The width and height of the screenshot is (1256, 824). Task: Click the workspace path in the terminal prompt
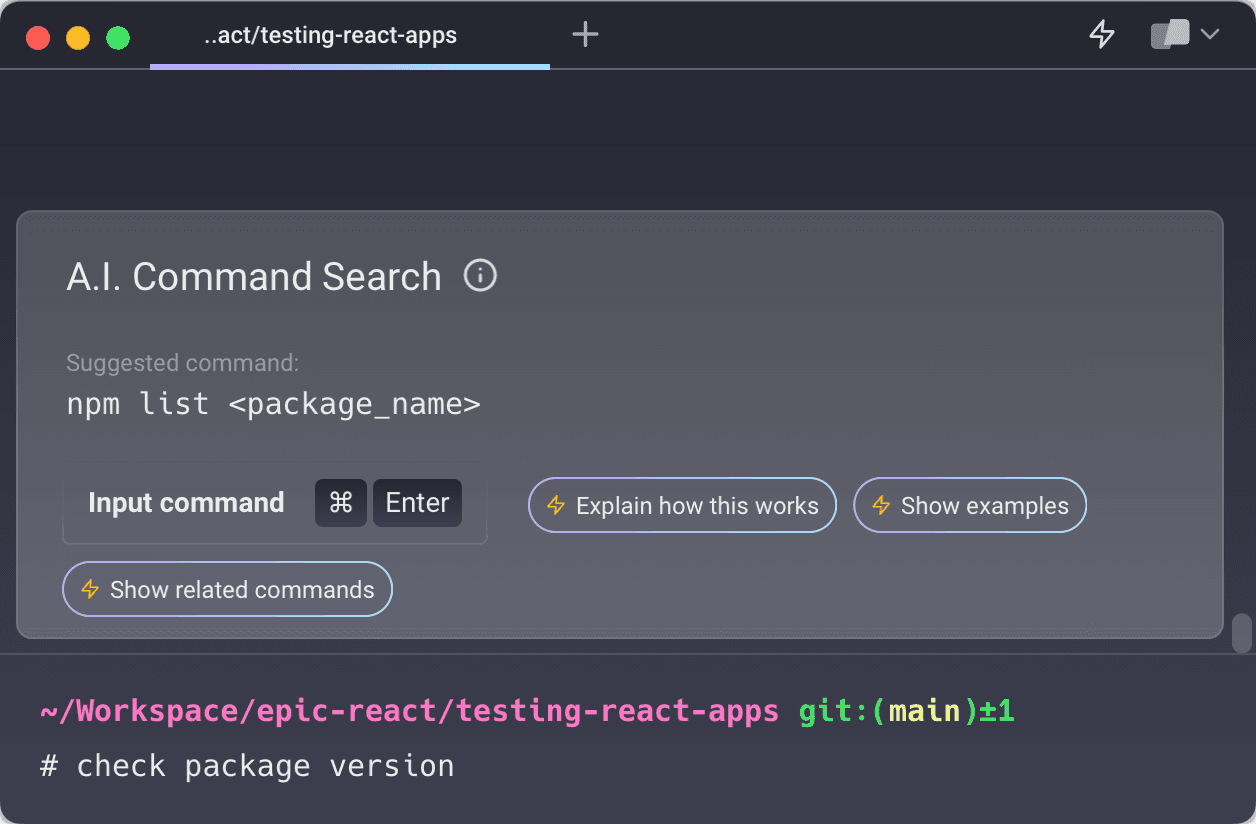click(x=410, y=710)
